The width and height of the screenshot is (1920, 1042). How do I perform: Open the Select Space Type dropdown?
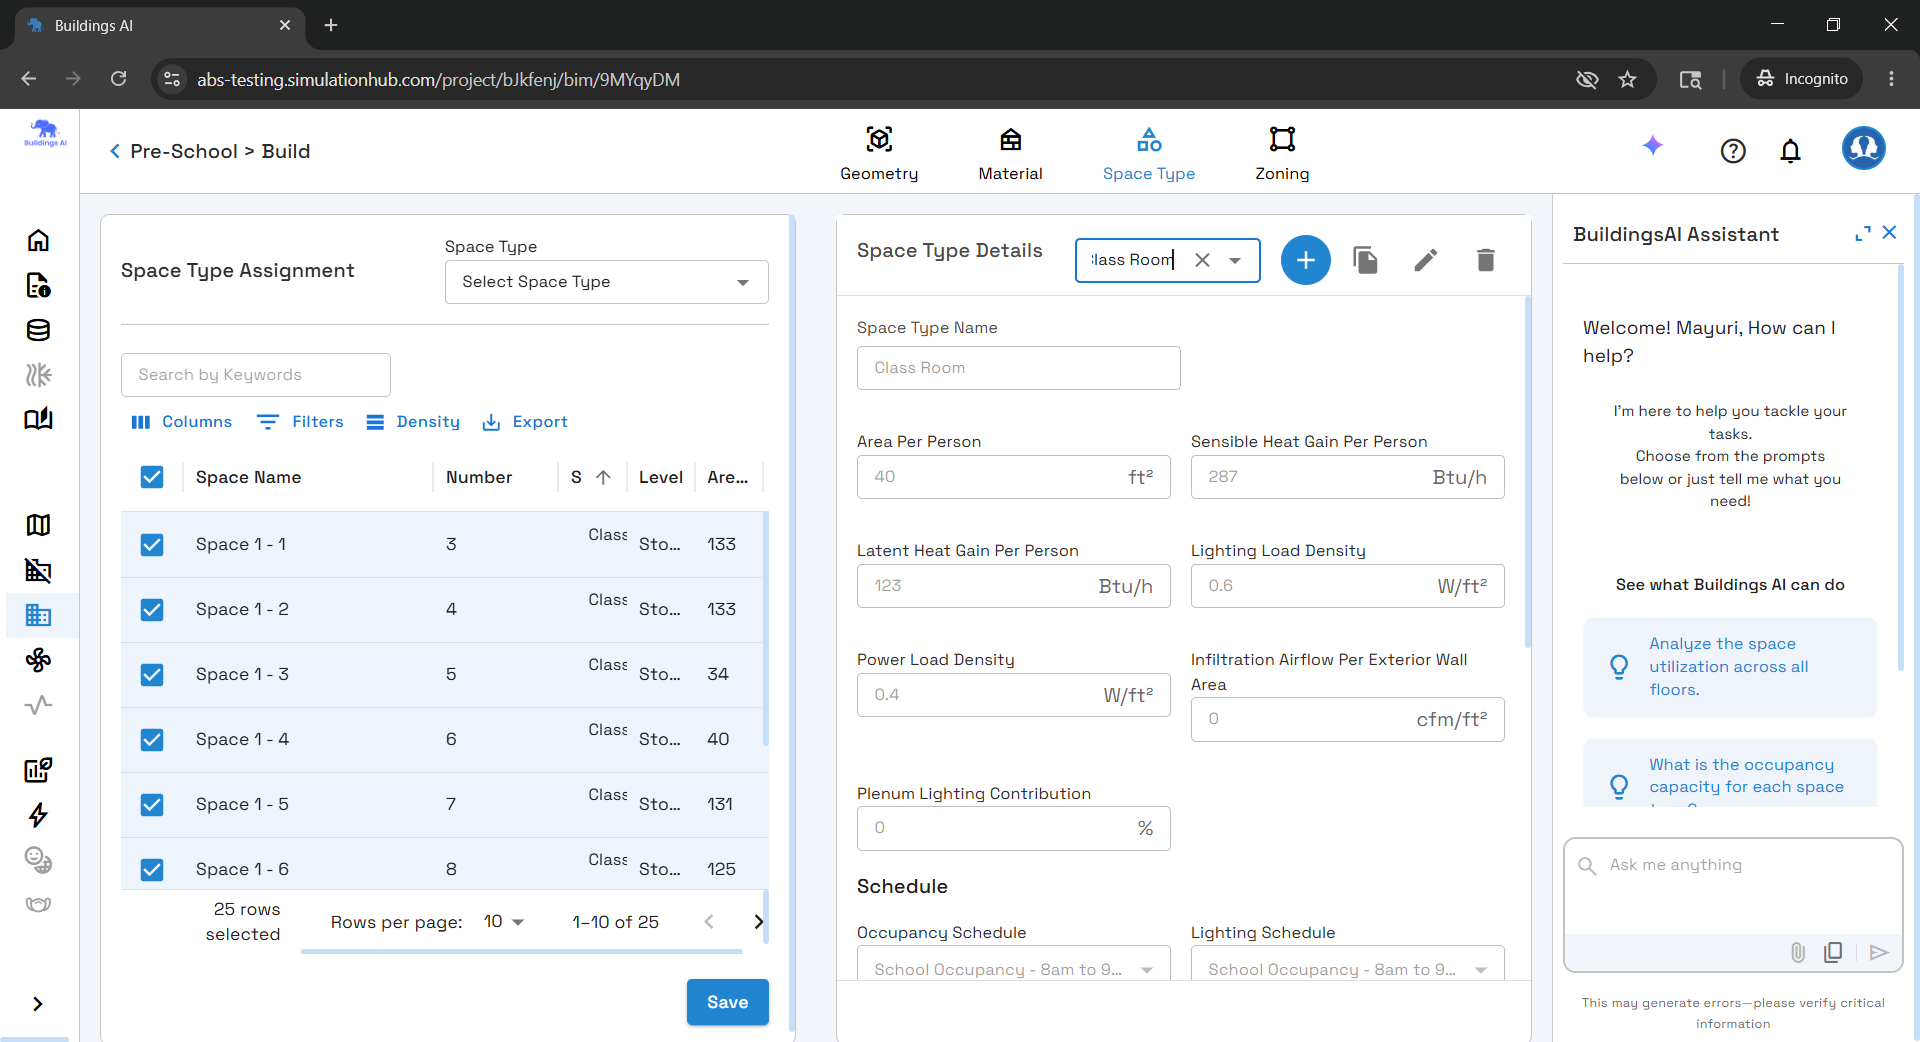point(607,282)
